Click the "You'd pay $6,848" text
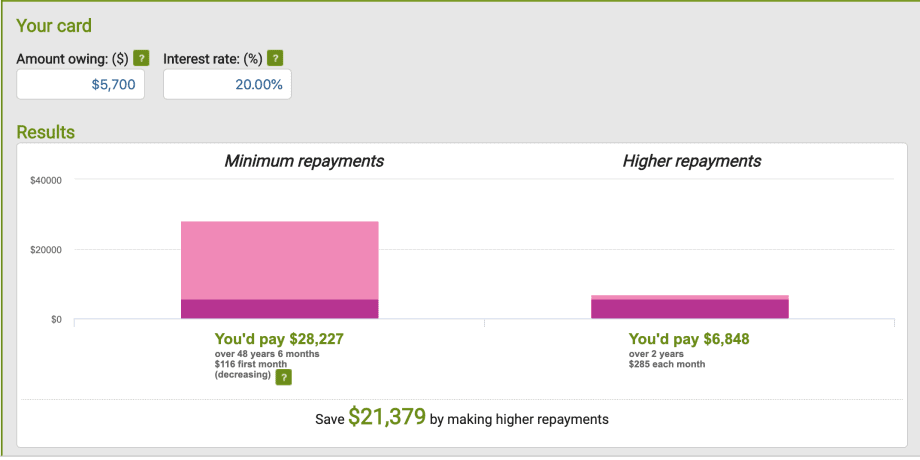The height and width of the screenshot is (460, 920). (689, 339)
